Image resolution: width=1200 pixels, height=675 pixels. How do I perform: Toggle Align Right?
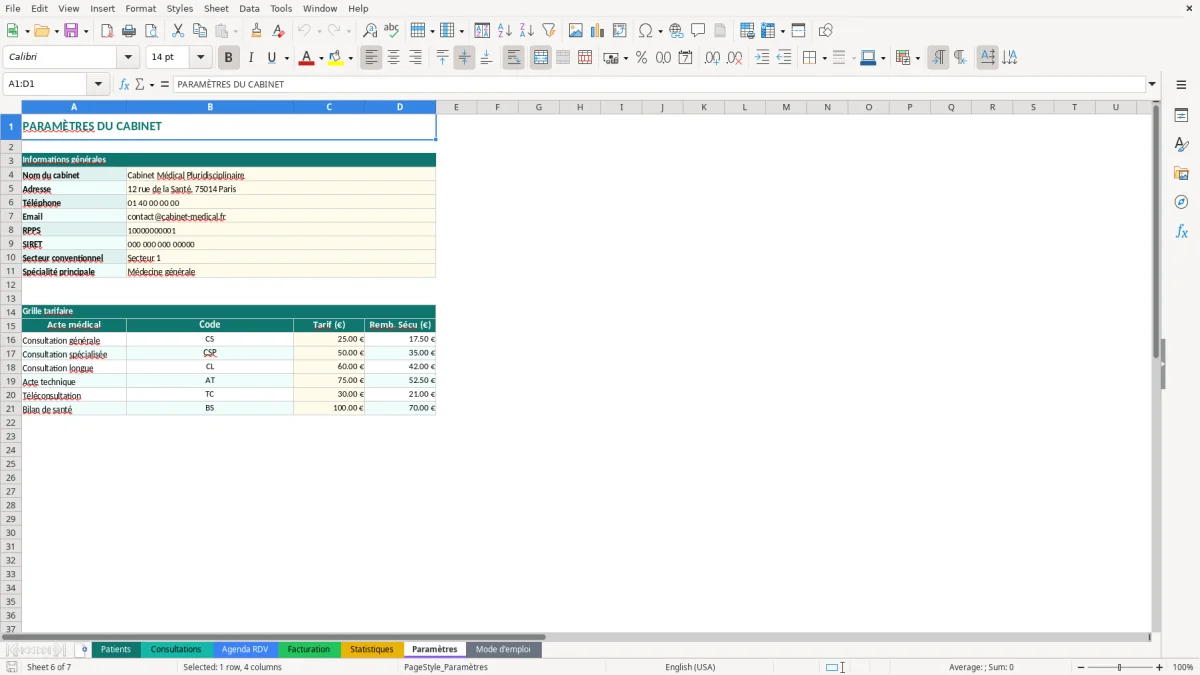point(415,58)
